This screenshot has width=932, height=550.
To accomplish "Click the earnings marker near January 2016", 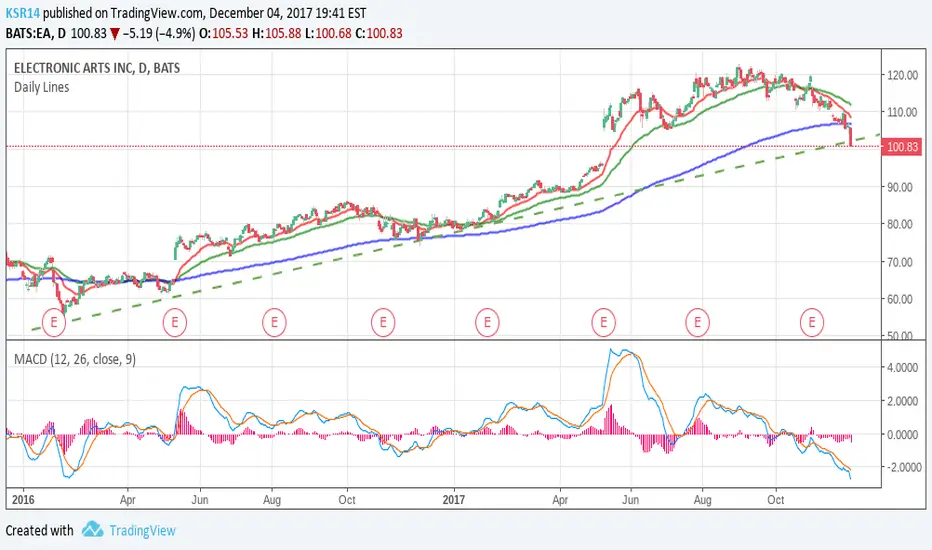I will (x=53, y=323).
